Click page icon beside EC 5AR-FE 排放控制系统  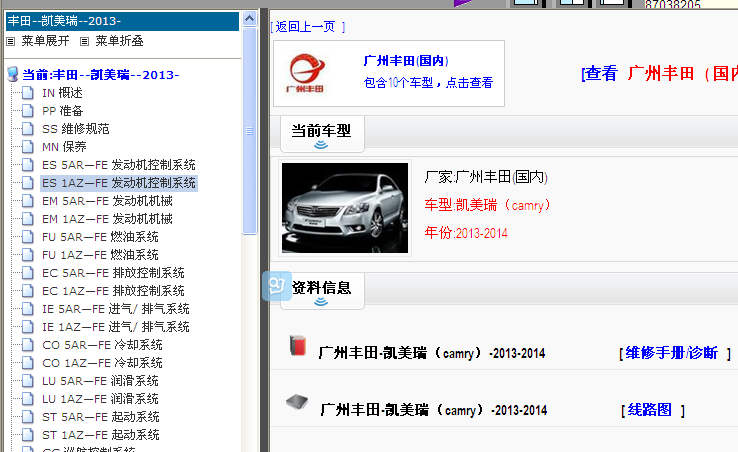click(x=28, y=273)
